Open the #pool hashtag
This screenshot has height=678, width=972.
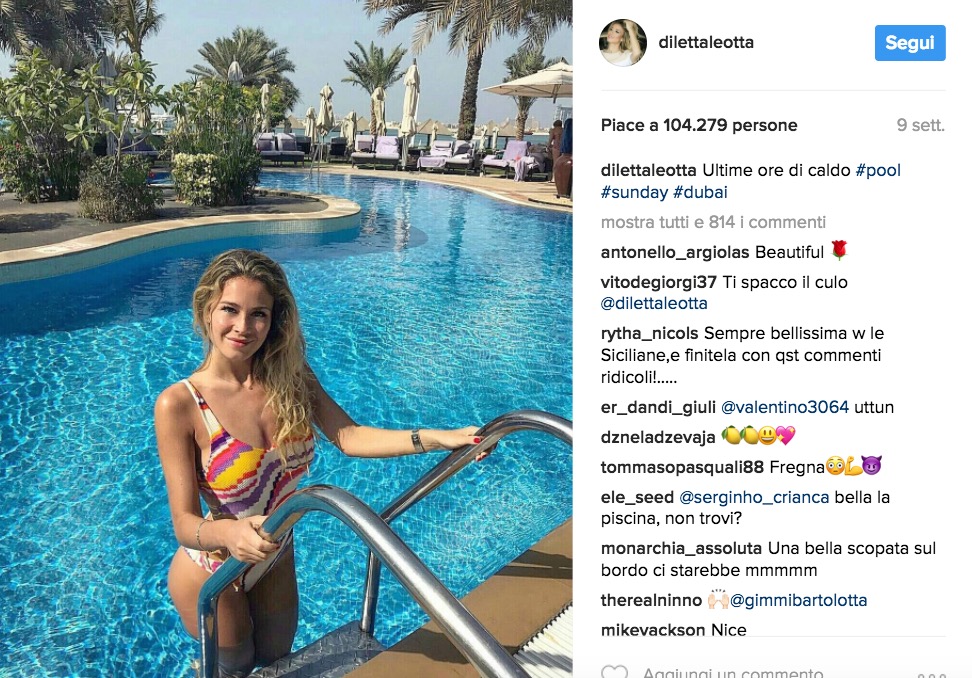point(878,170)
